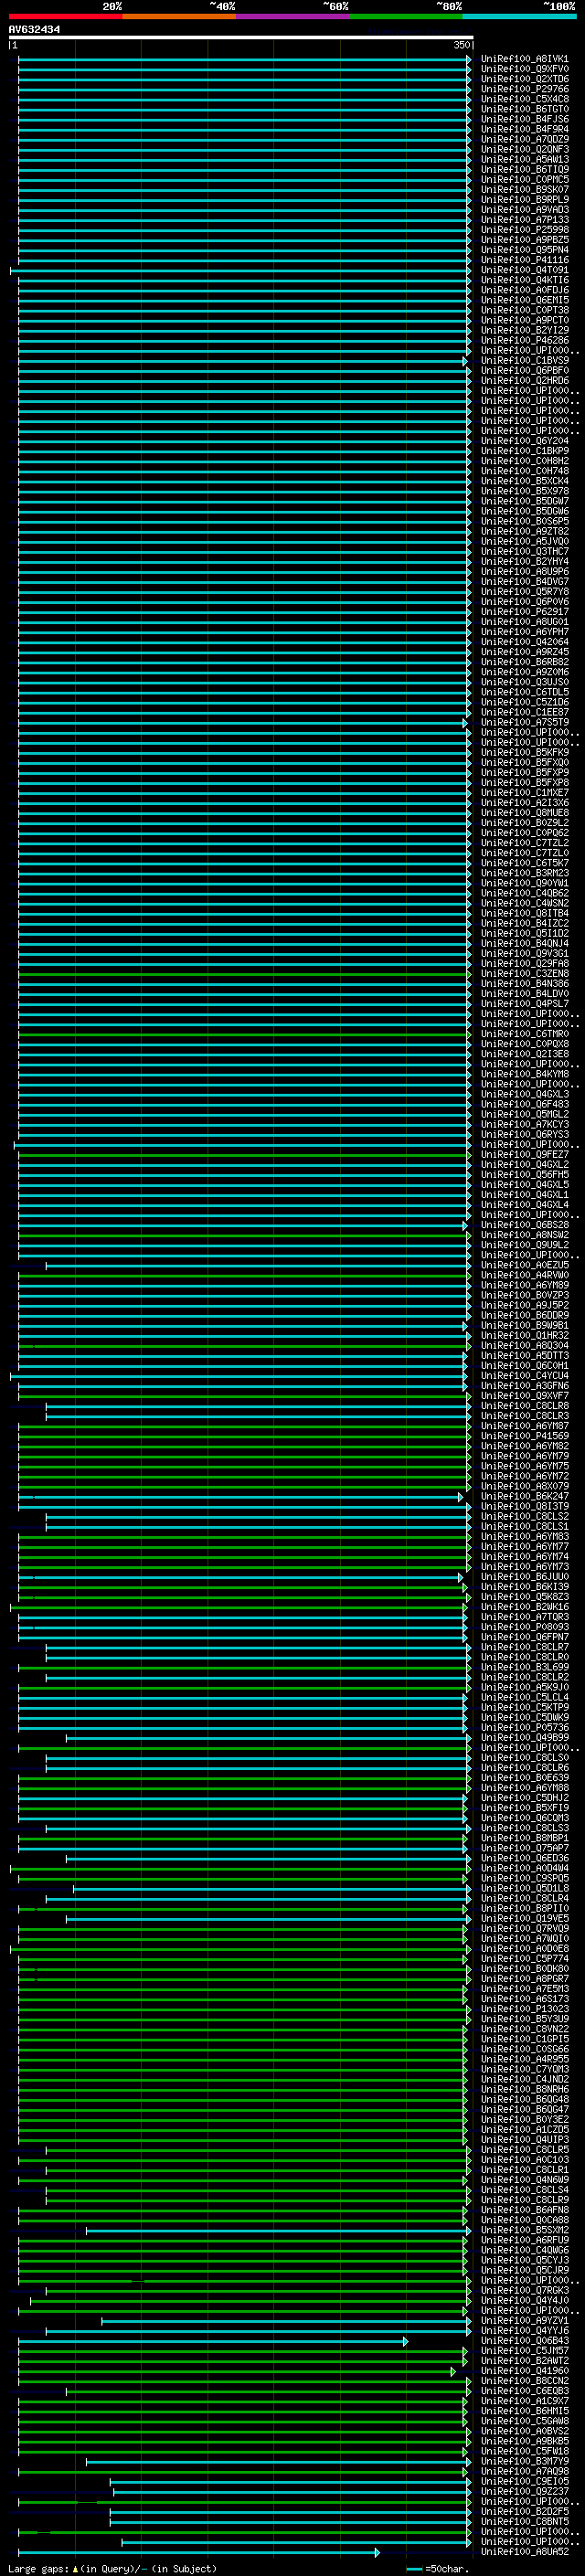Screen dimensions: 585x2576
Task: Click the Large gaps legend text
Action: click(112, 2568)
